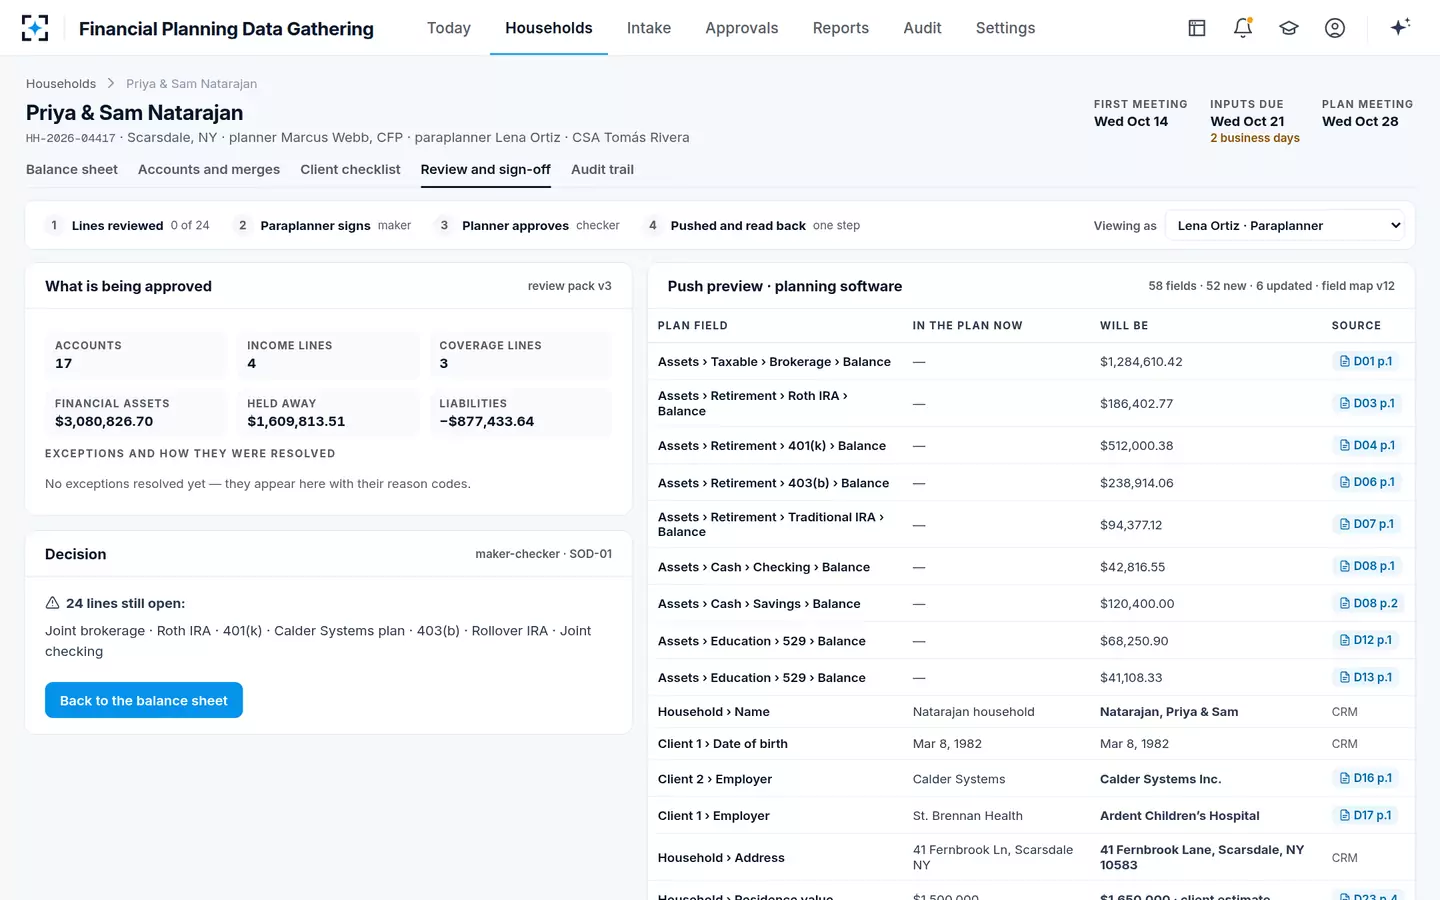Open source document D16 p.1

tap(1366, 778)
